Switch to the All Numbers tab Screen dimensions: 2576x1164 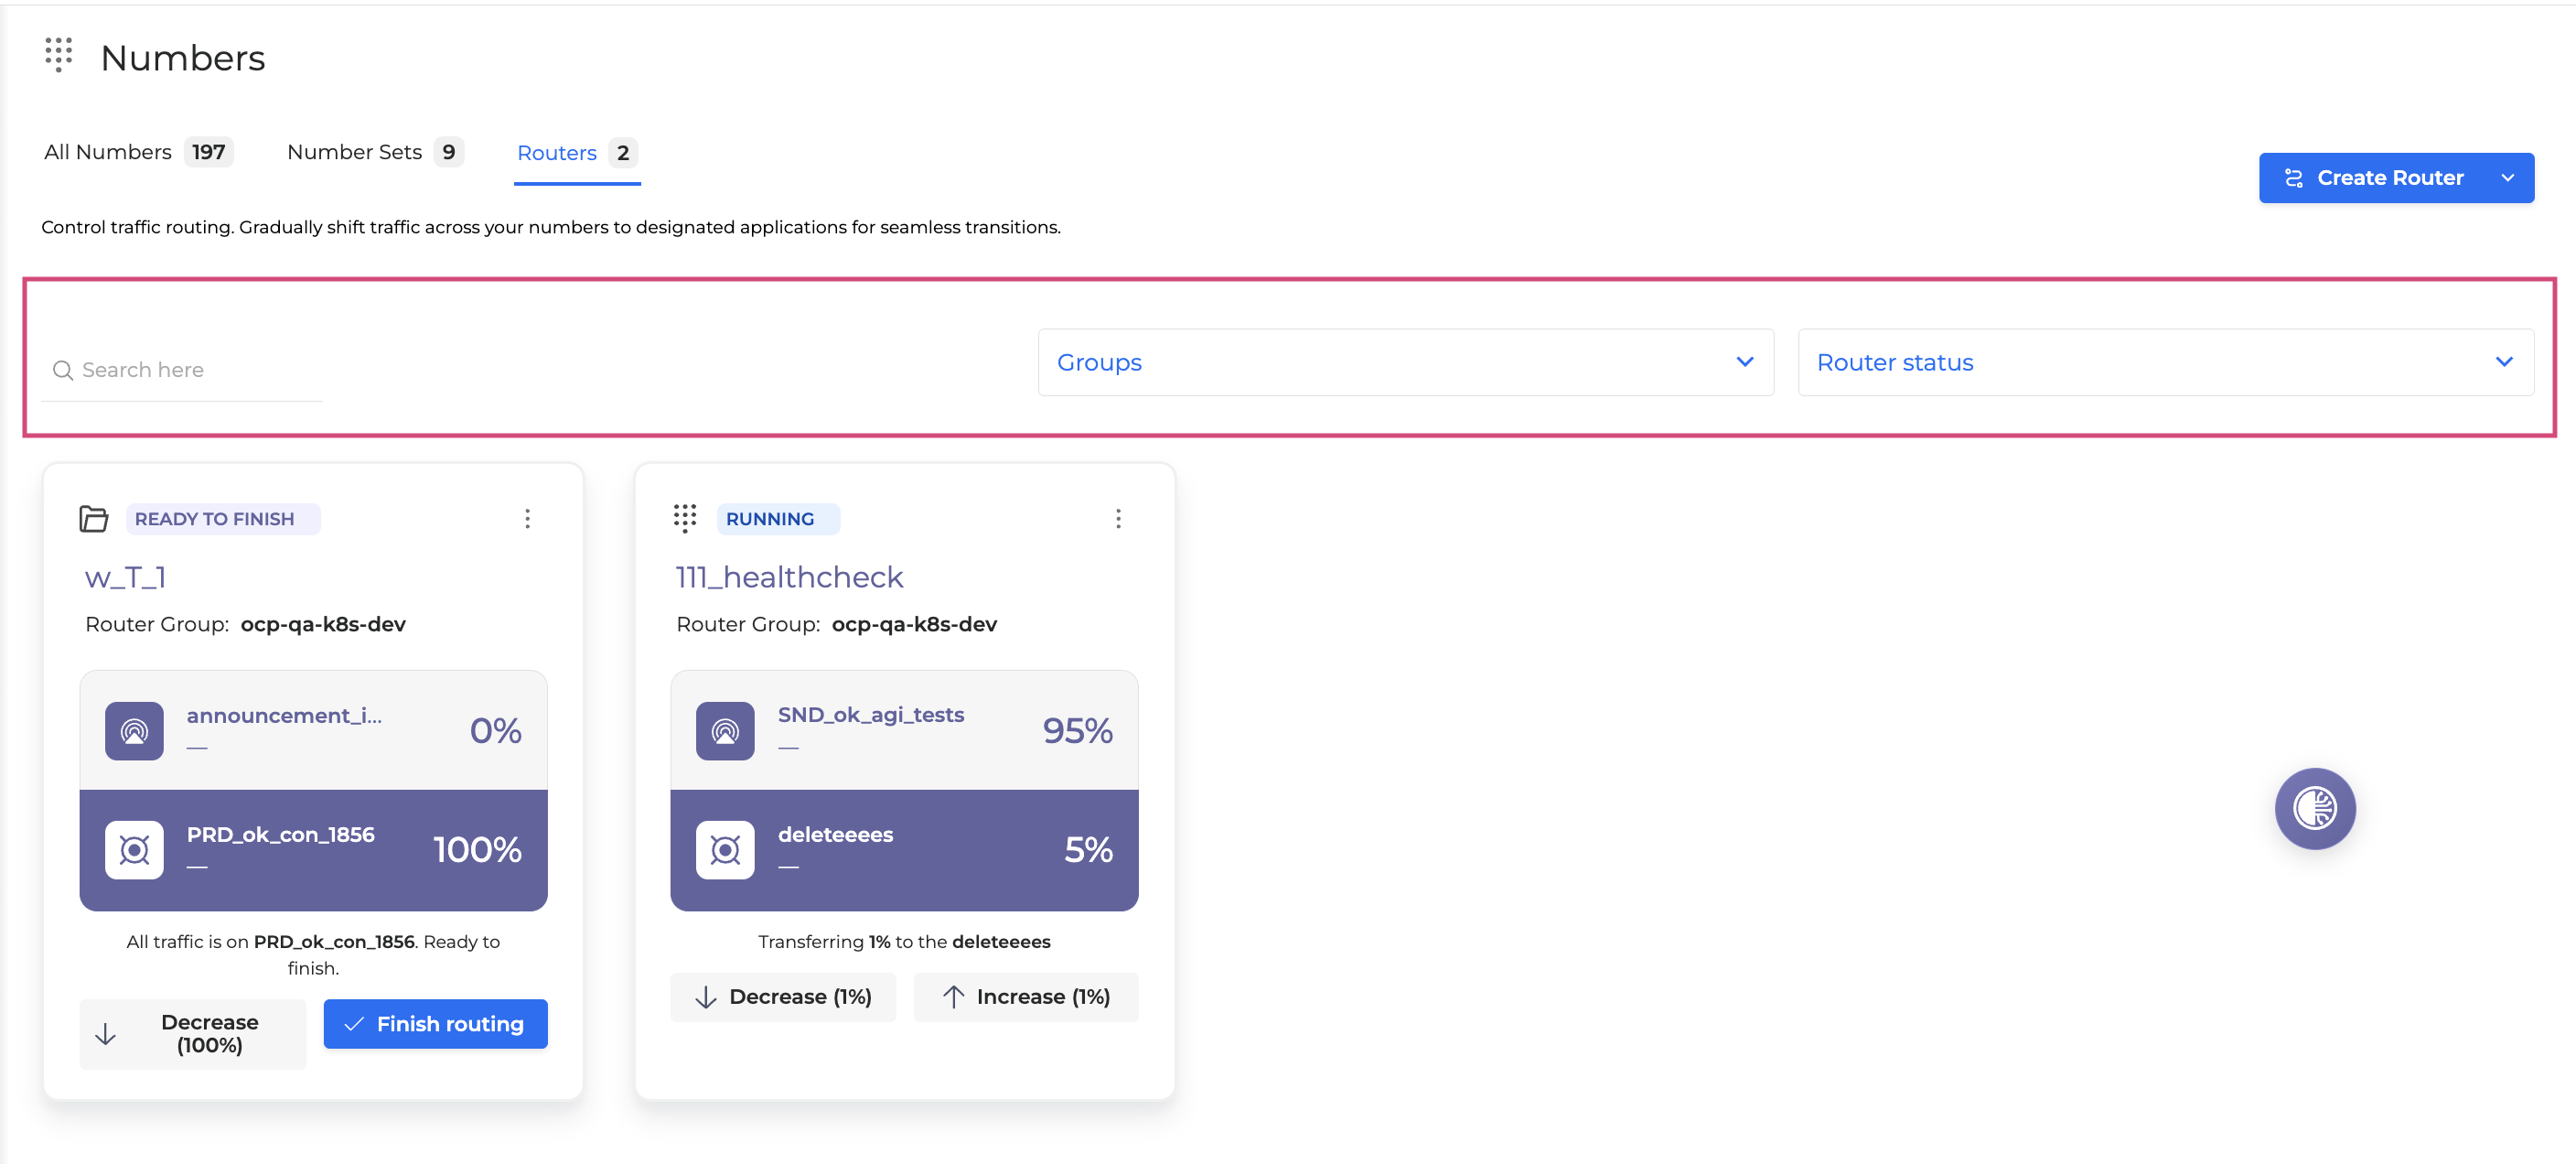click(x=138, y=152)
